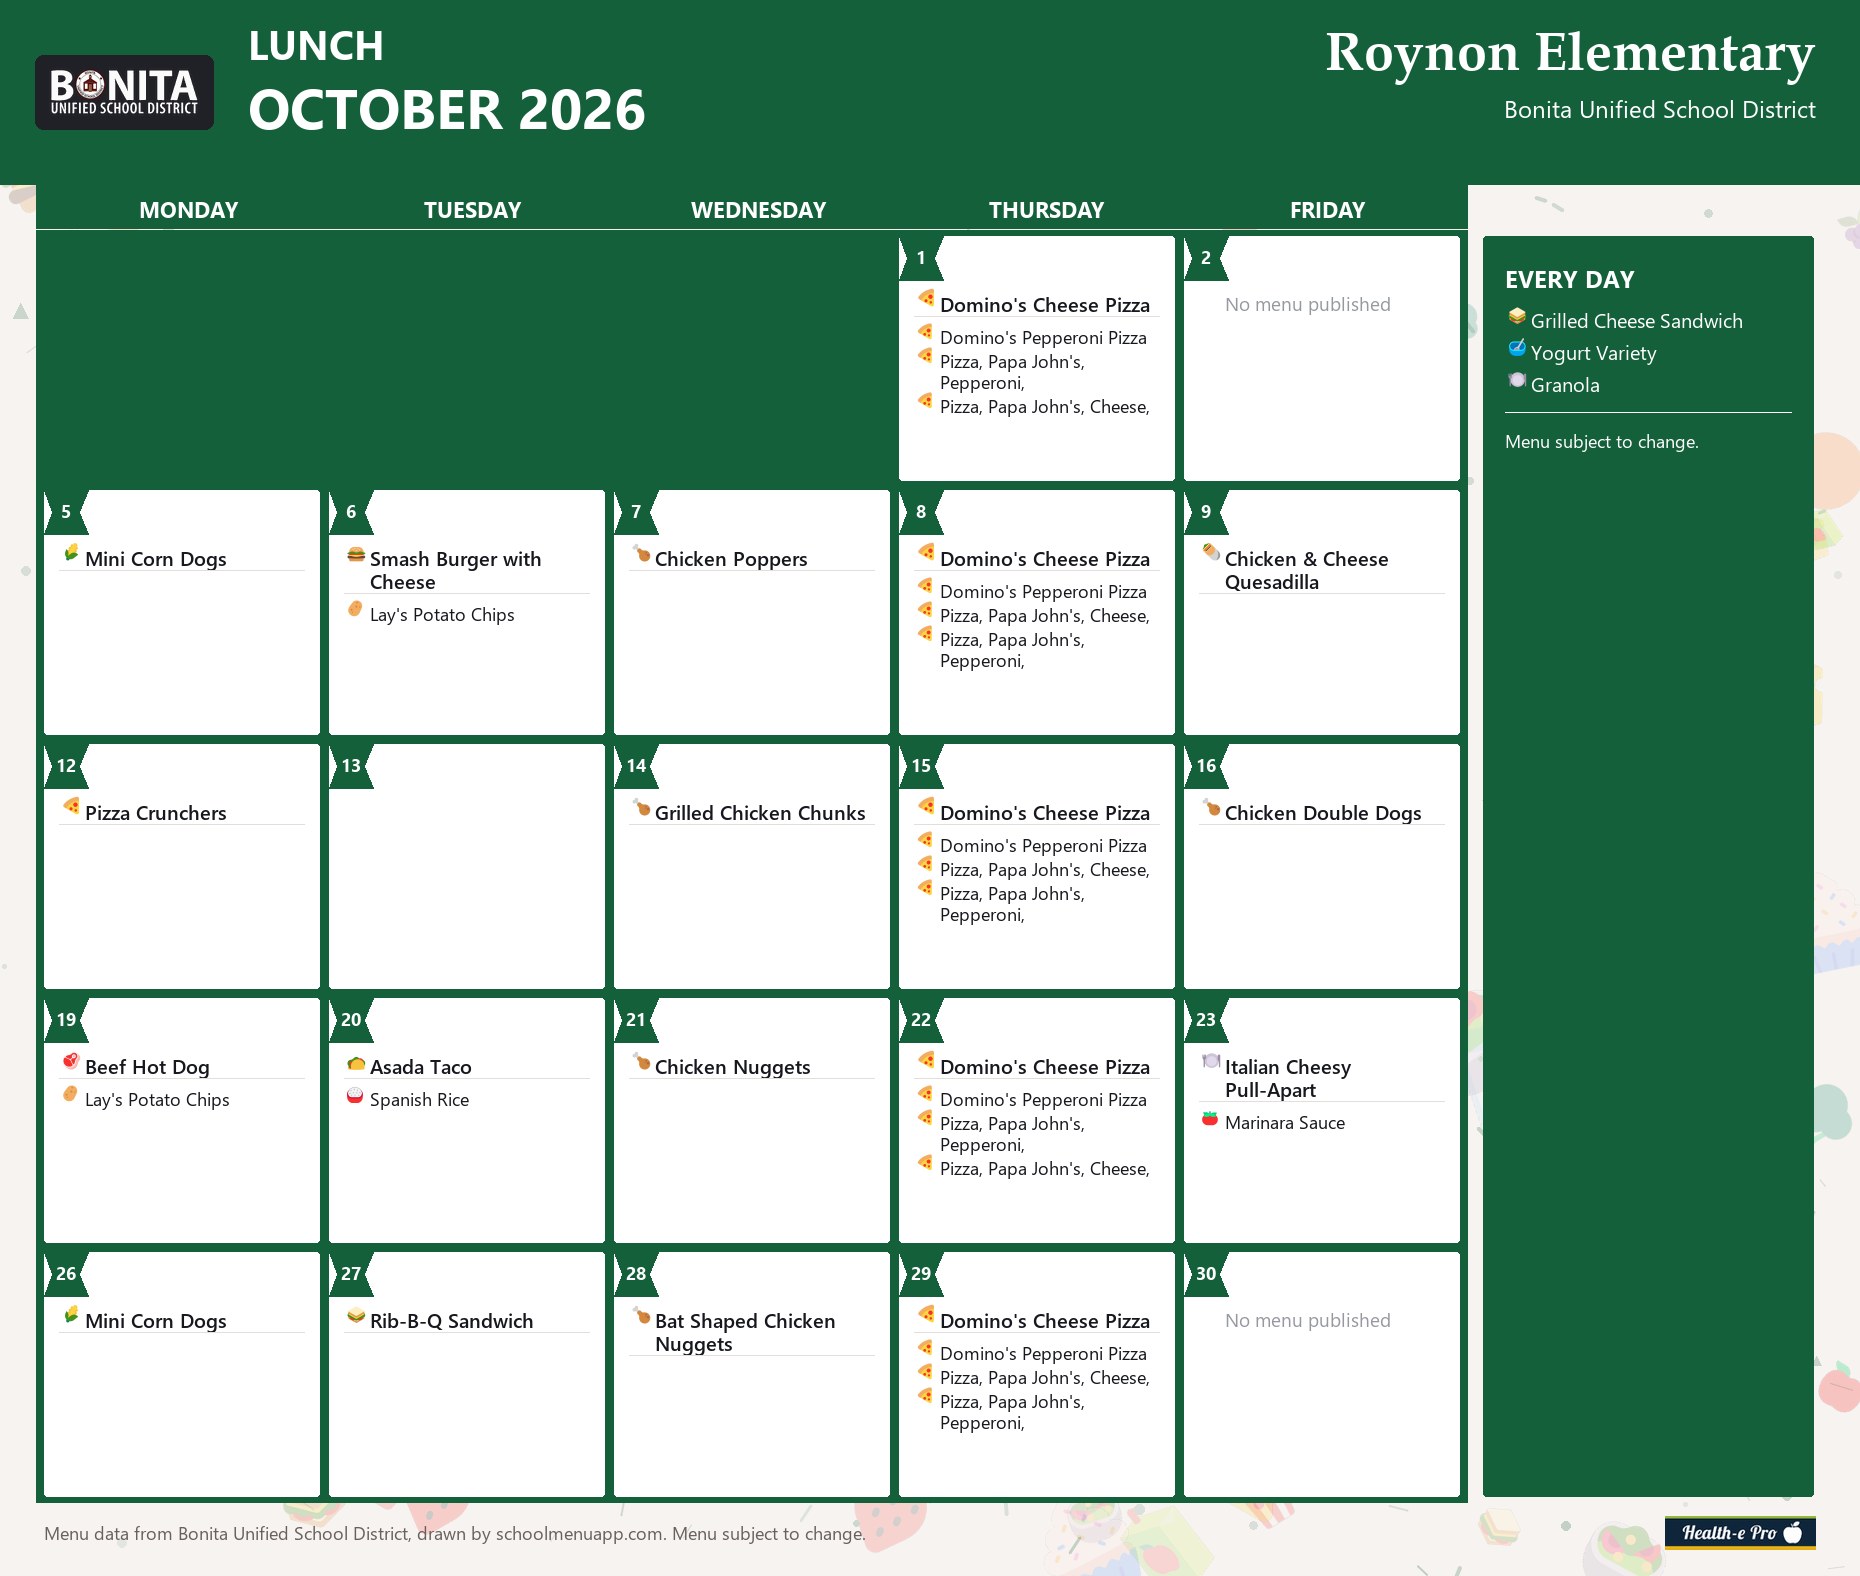The height and width of the screenshot is (1576, 1860).
Task: Click 'Domino's Cheese Pizza' on October 22
Action: point(1045,1067)
